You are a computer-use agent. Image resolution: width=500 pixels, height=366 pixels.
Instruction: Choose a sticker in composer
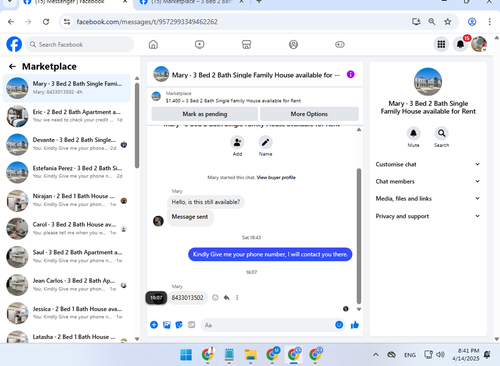pyautogui.click(x=179, y=325)
